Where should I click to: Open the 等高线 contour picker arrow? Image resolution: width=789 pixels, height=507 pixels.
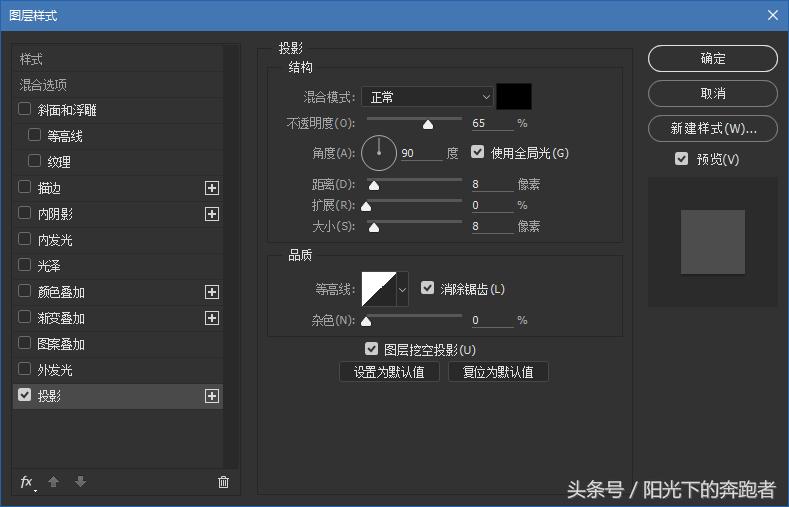point(403,289)
